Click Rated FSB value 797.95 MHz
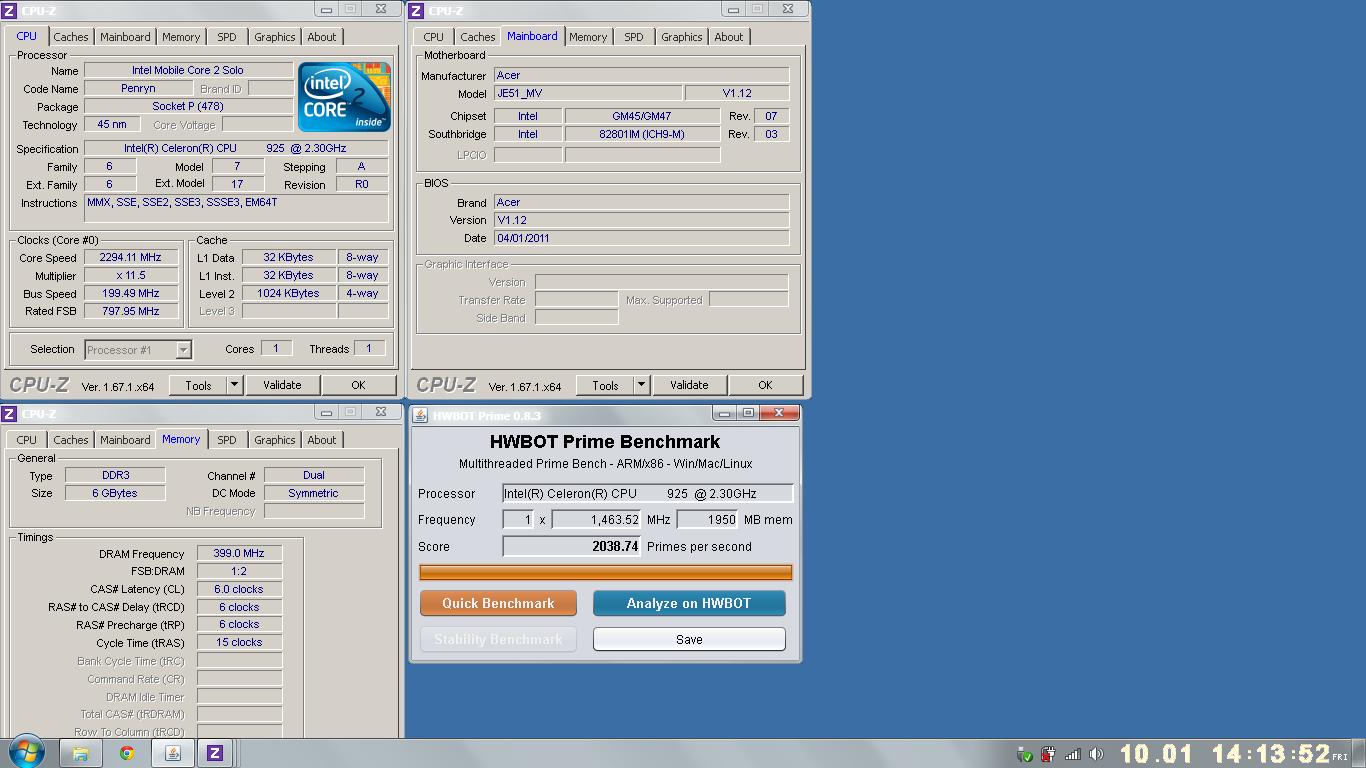This screenshot has width=1366, height=768. click(131, 311)
